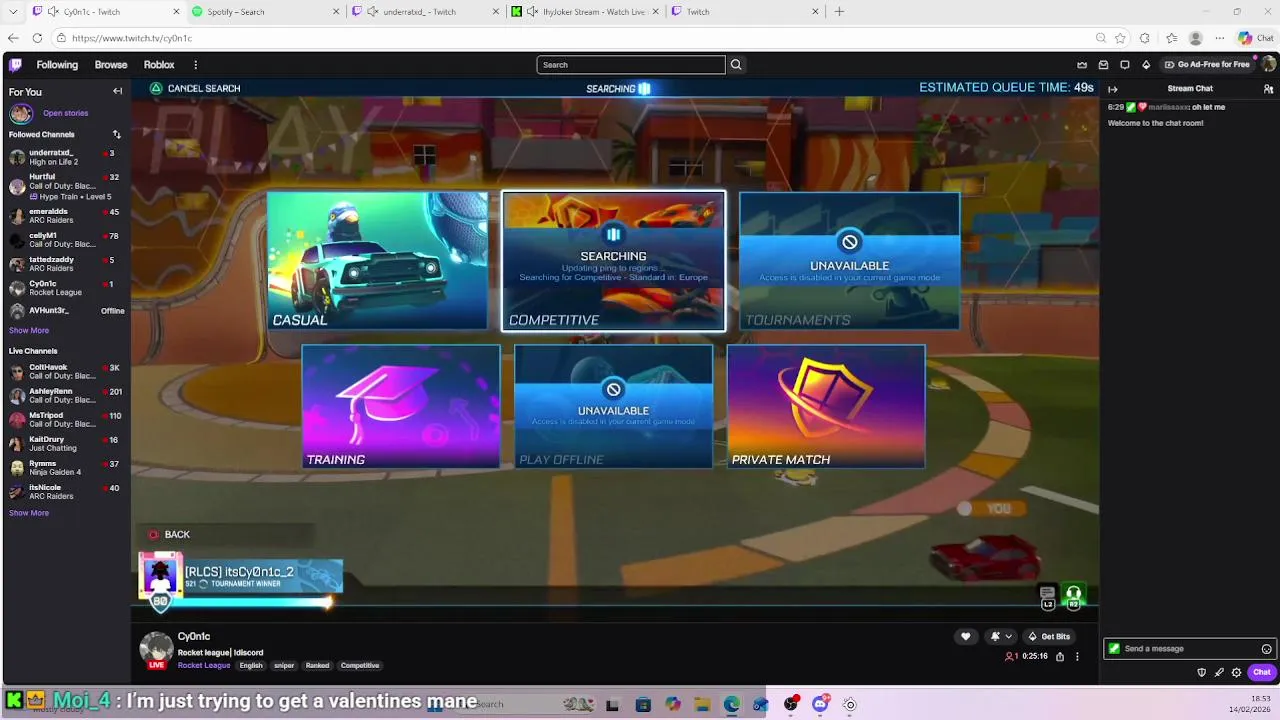1280x720 pixels.
Task: Open Microsoft Edge from the taskbar
Action: click(x=732, y=704)
